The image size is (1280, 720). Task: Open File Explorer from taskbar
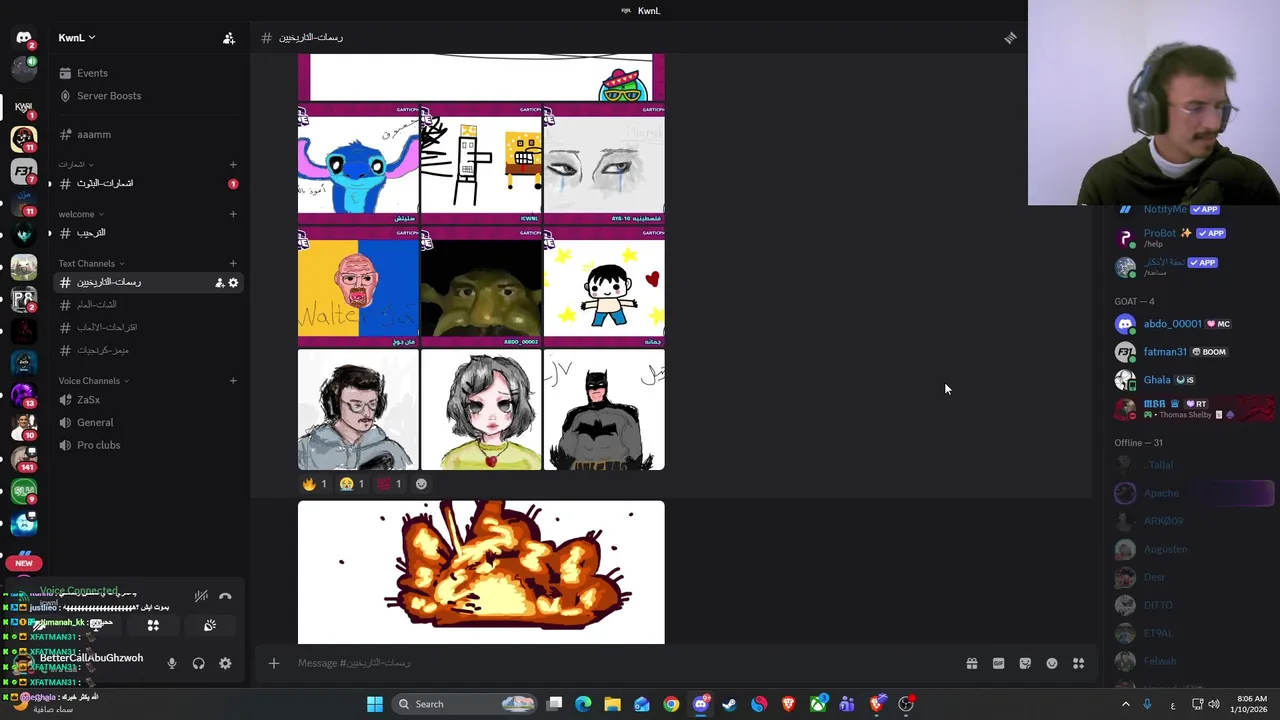(612, 704)
